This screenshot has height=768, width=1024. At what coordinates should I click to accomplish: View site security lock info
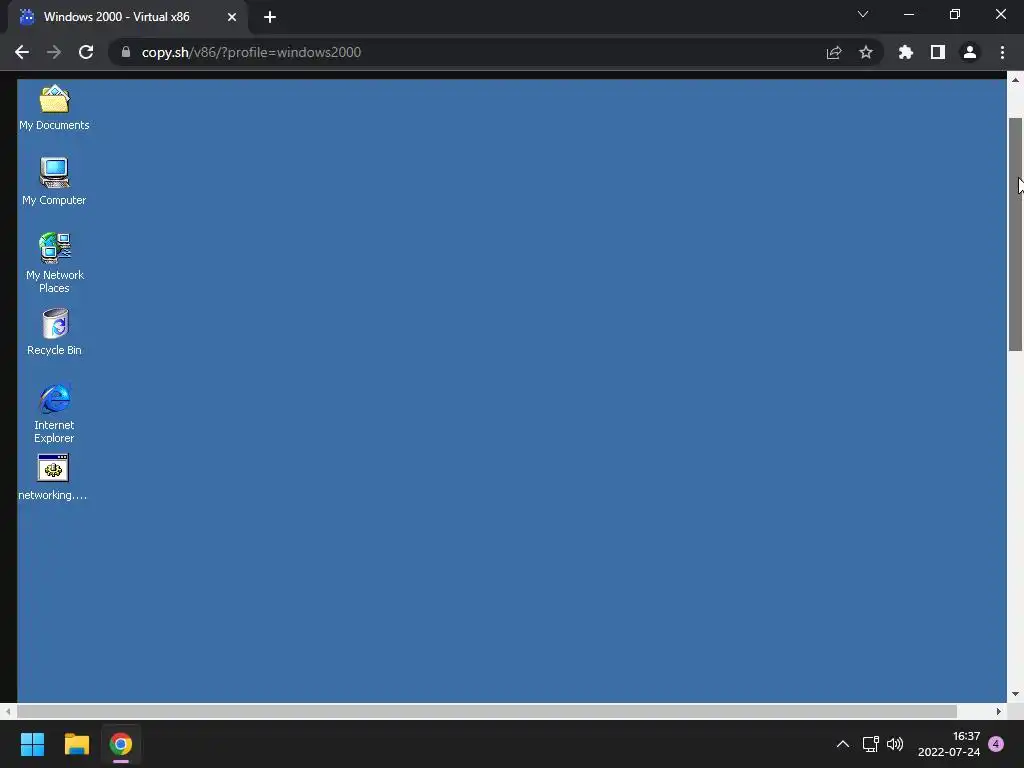(x=126, y=52)
